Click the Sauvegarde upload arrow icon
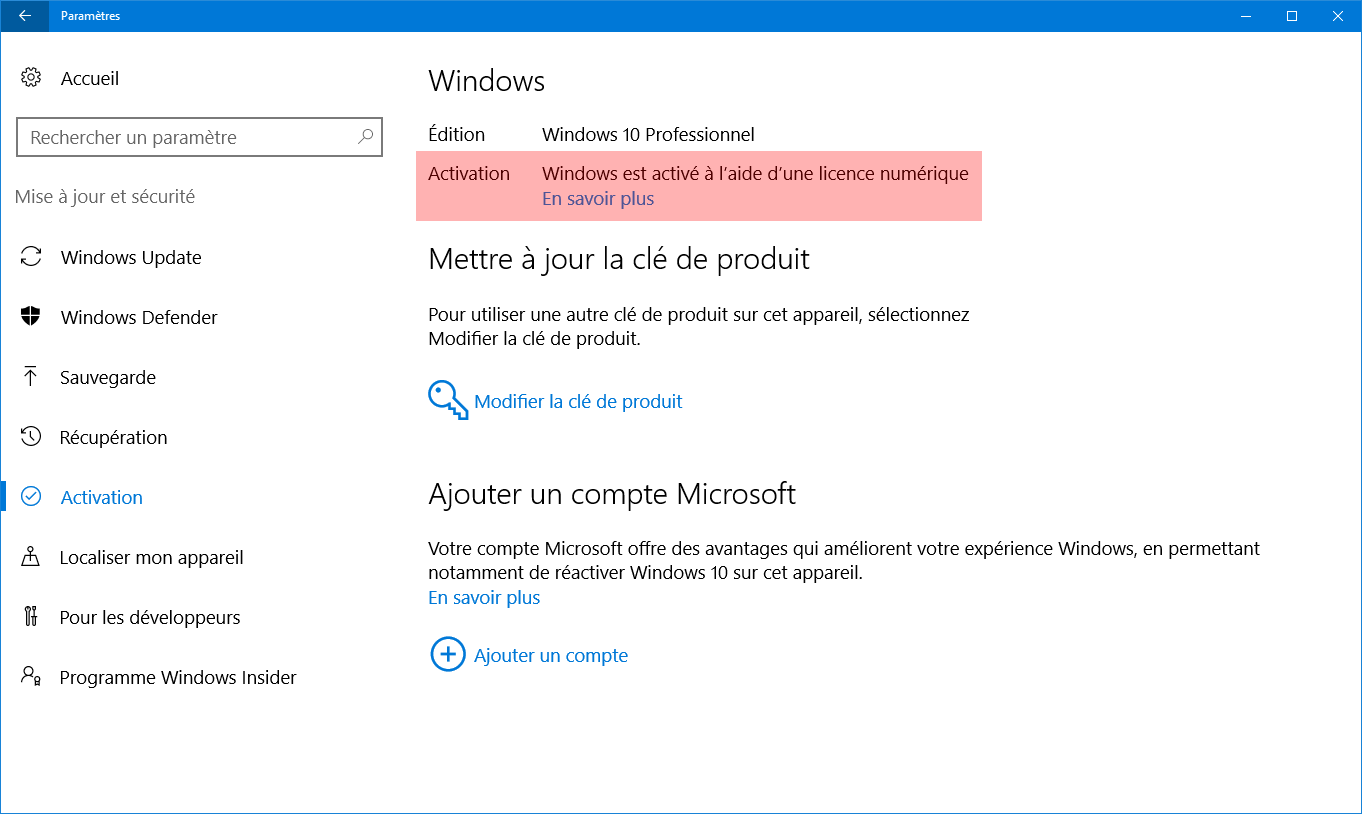The image size is (1362, 814). [x=31, y=377]
